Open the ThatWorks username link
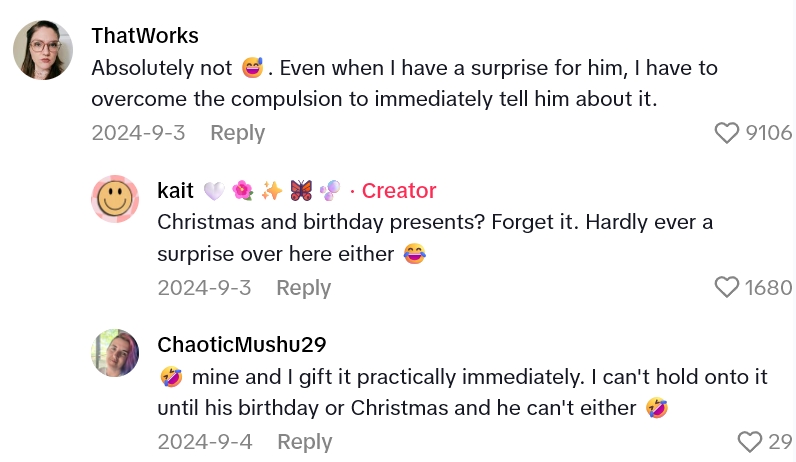 click(x=145, y=36)
